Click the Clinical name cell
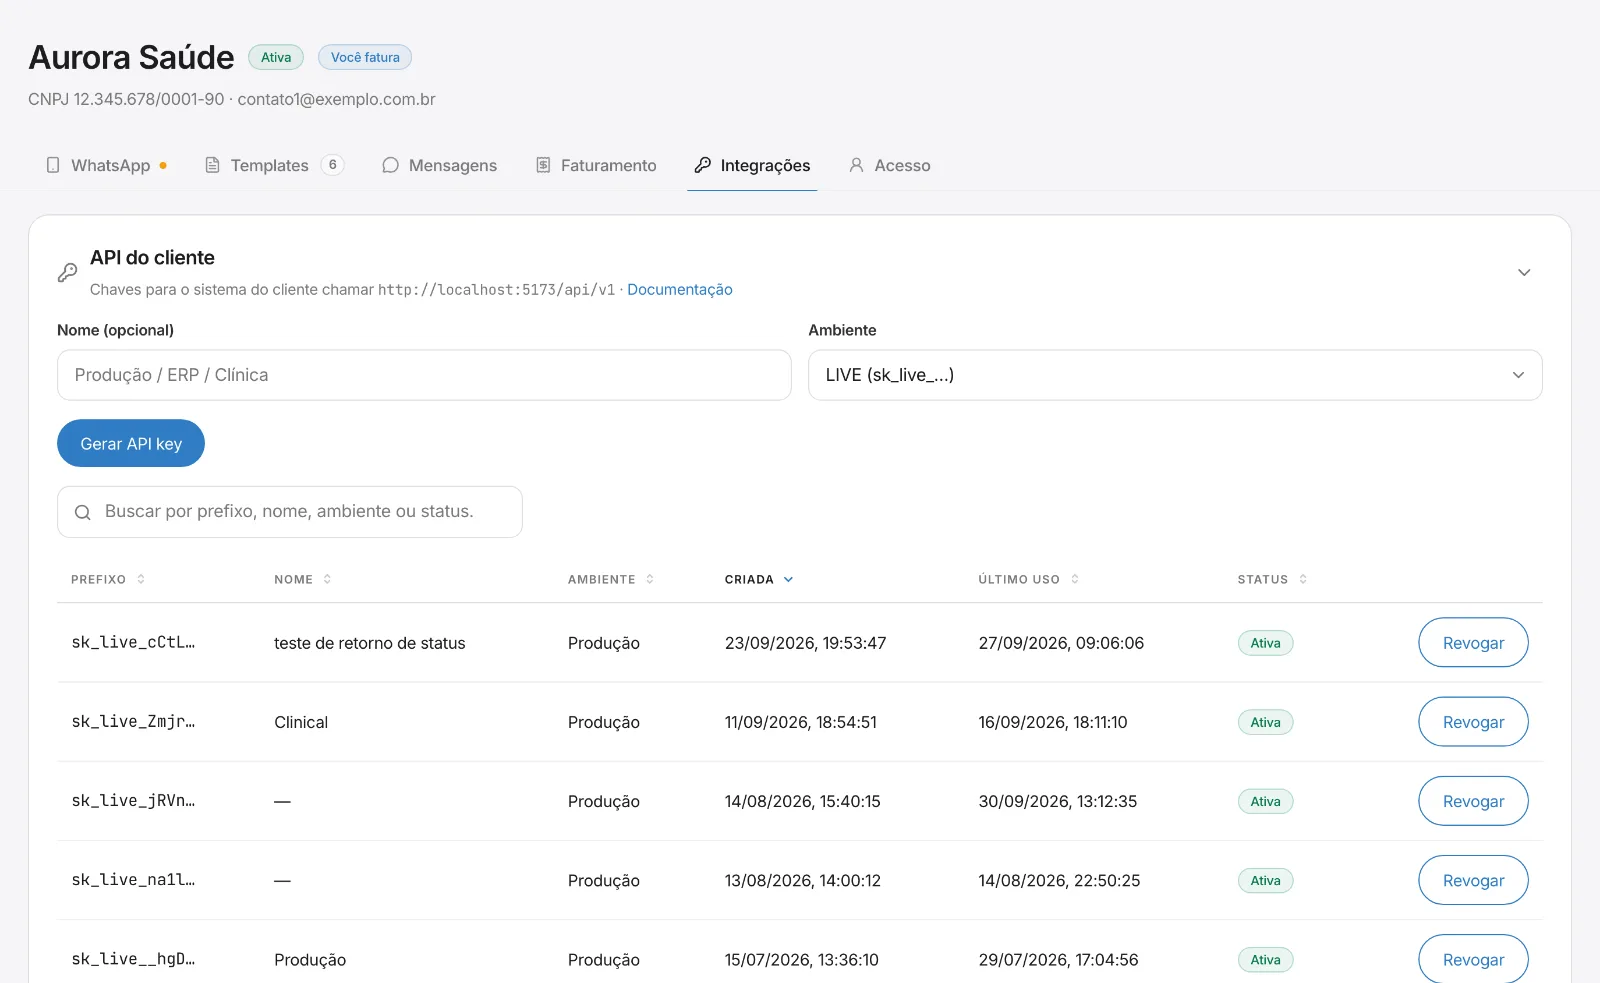 point(301,722)
